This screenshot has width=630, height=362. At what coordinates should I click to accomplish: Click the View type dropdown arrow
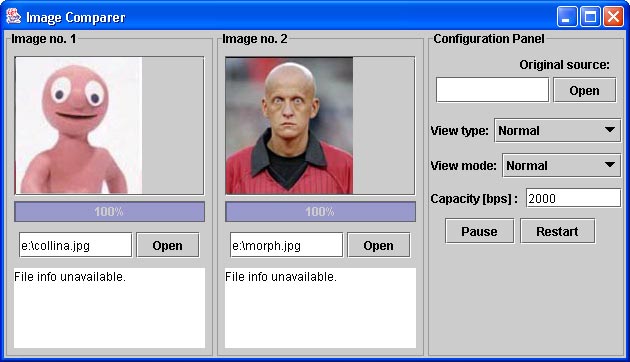tap(610, 130)
